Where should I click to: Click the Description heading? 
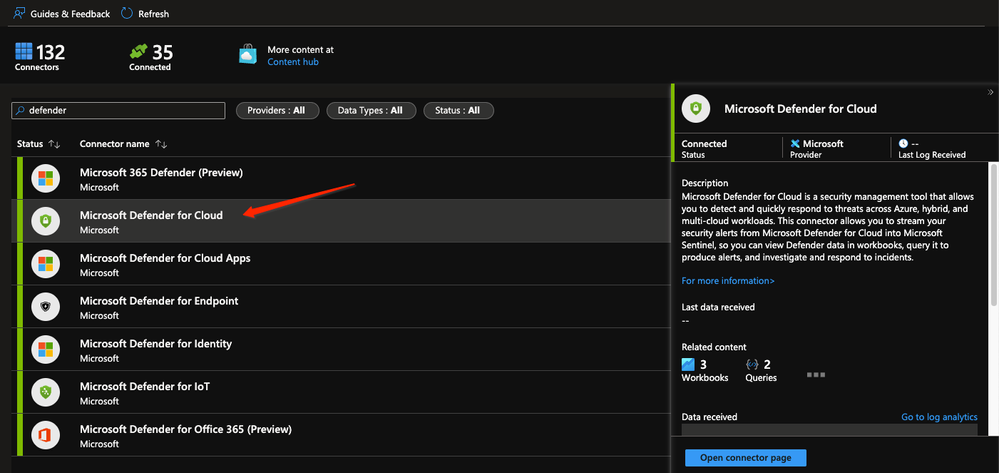pyautogui.click(x=705, y=183)
